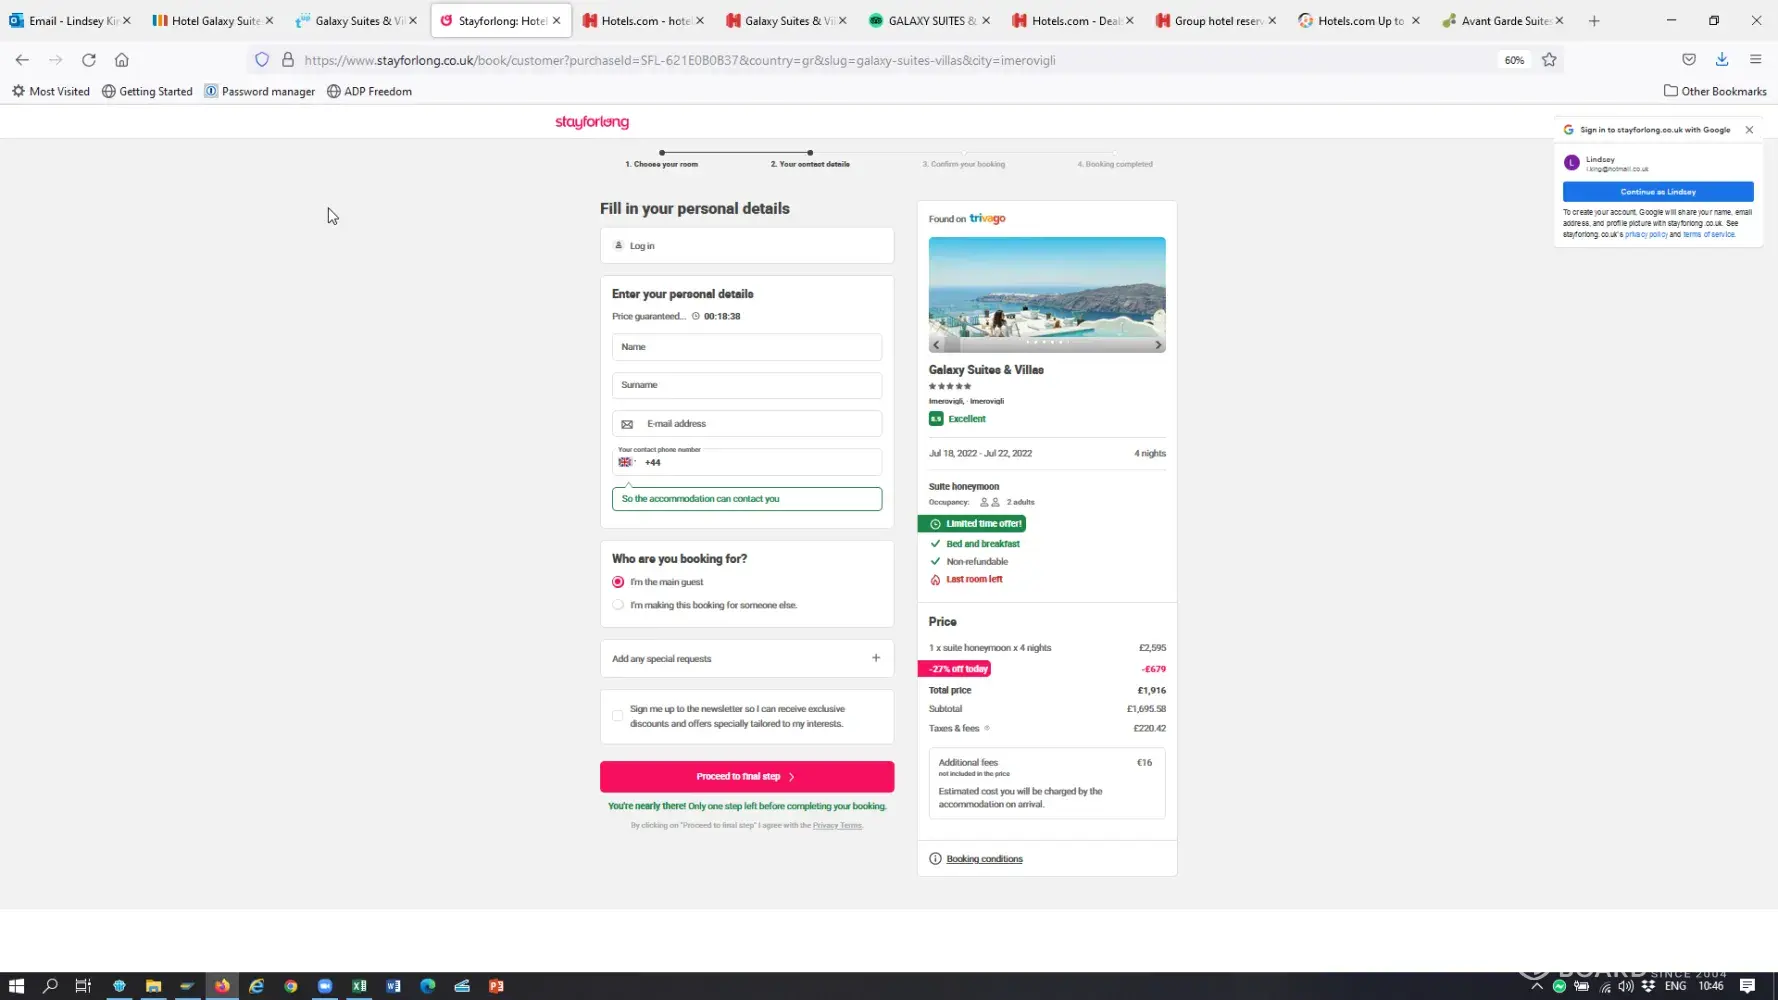
Task: Open Google popup terms of service link
Action: tap(1708, 235)
